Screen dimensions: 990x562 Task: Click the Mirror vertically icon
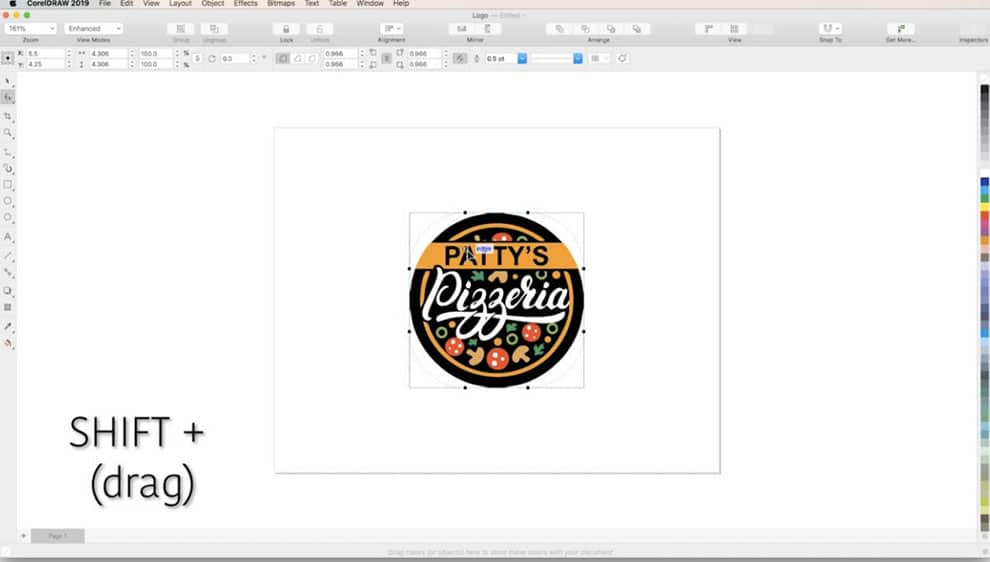[x=488, y=28]
